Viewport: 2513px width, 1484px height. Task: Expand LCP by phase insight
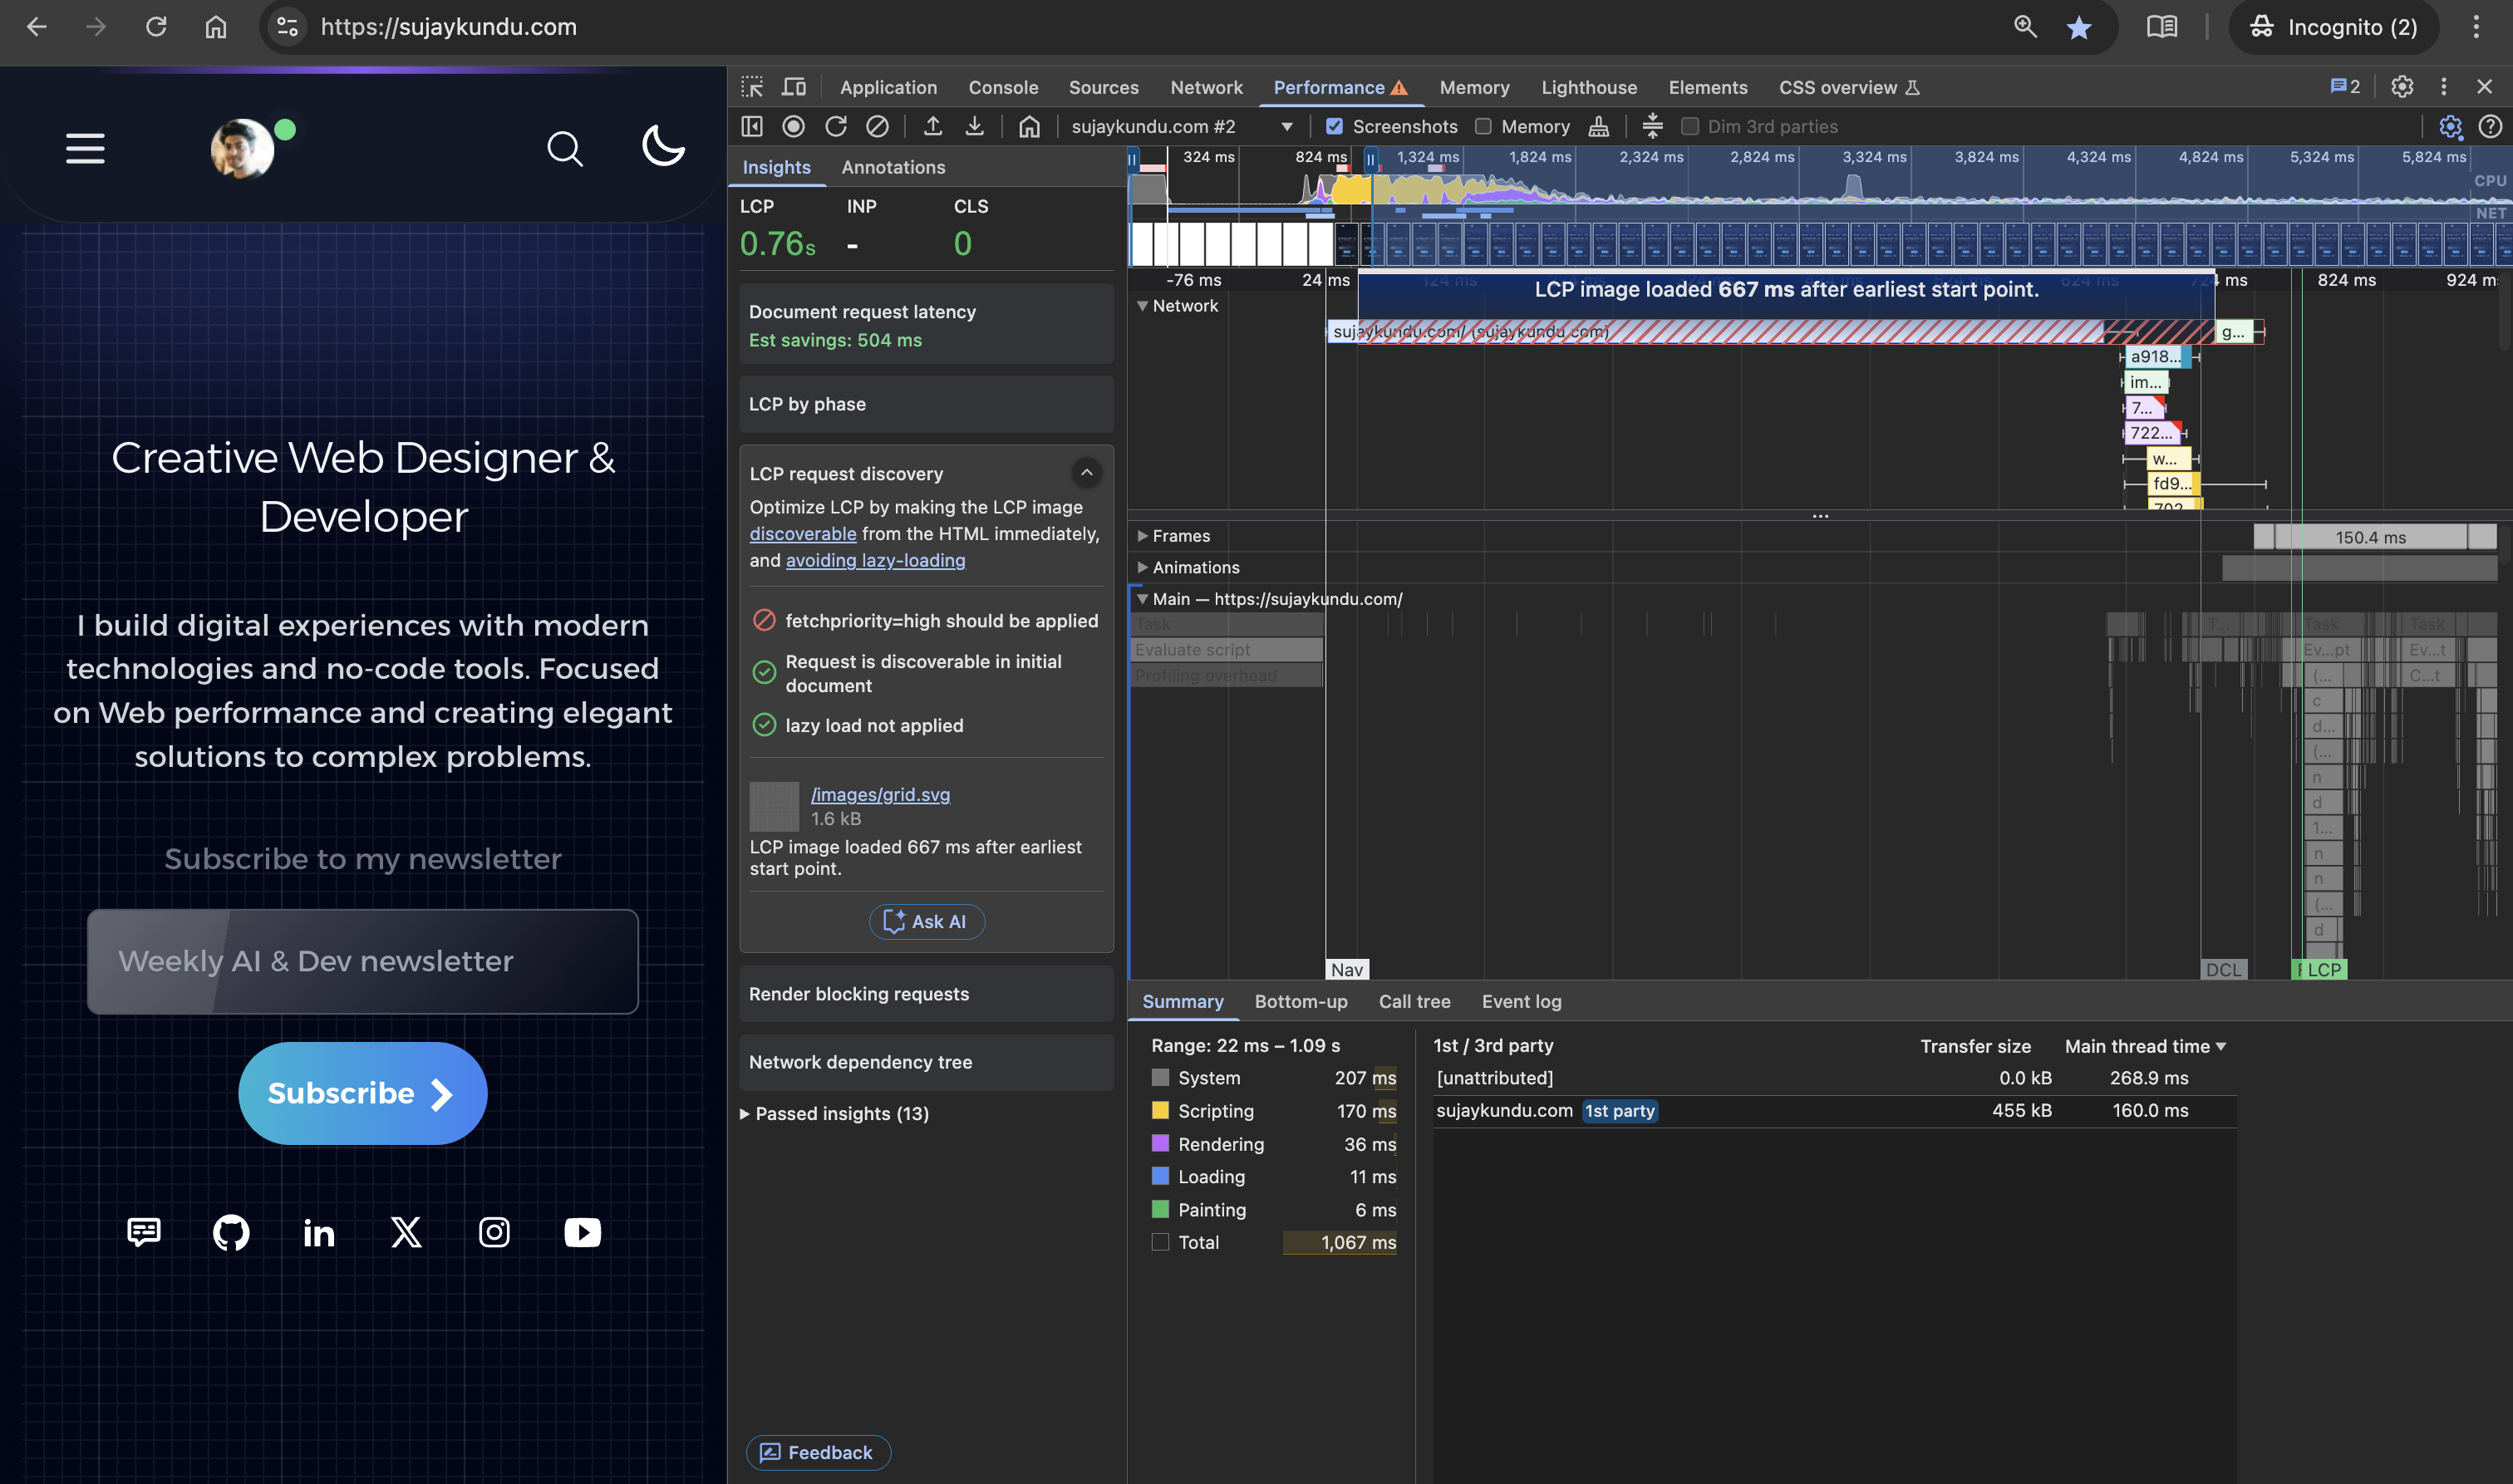tap(926, 404)
